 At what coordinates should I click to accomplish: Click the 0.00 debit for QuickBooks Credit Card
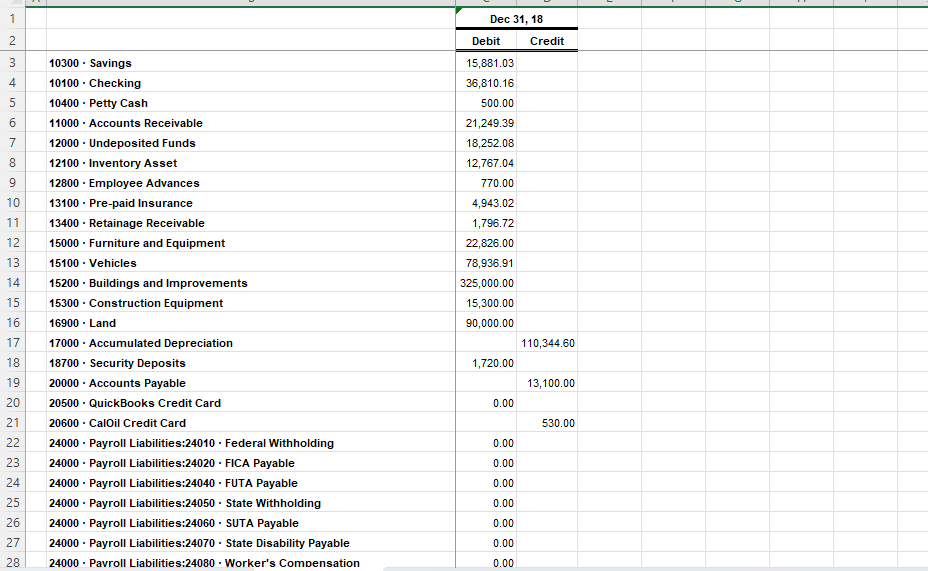503,403
